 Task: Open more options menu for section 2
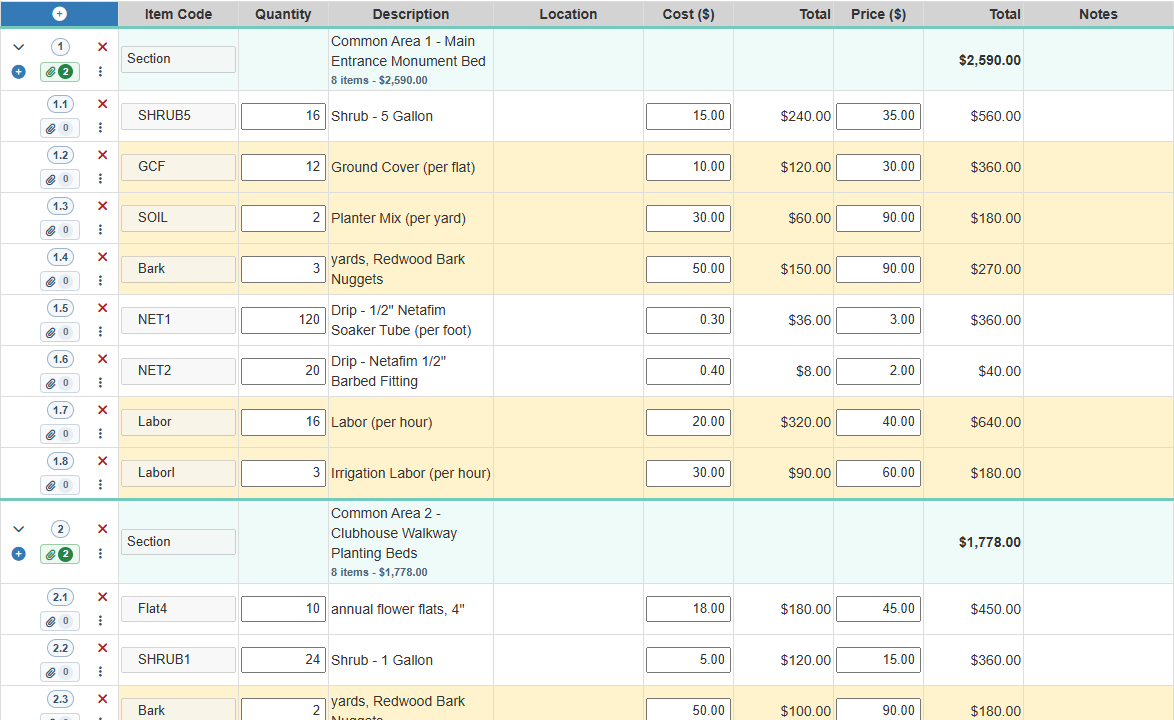coord(100,554)
